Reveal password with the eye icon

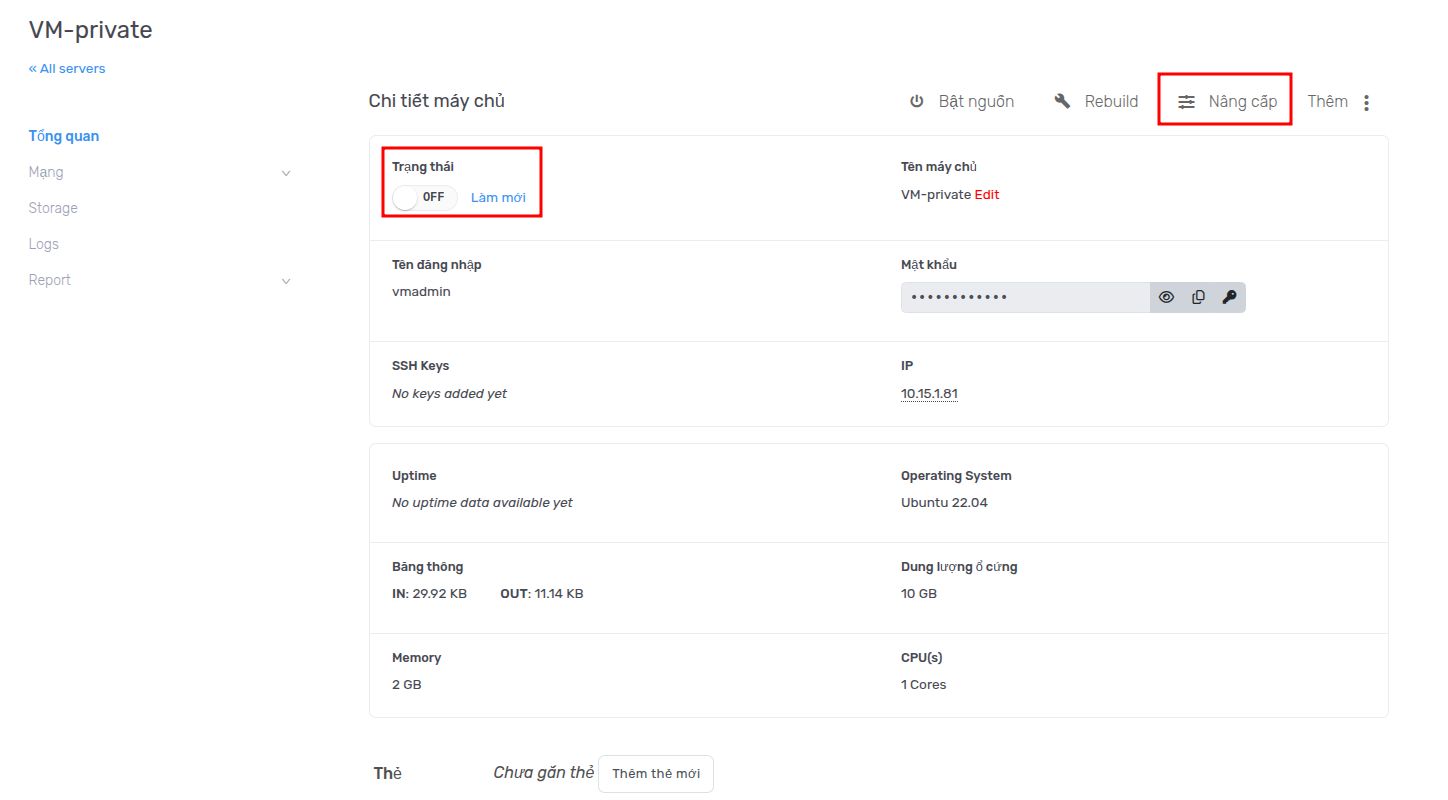pyautogui.click(x=1166, y=297)
